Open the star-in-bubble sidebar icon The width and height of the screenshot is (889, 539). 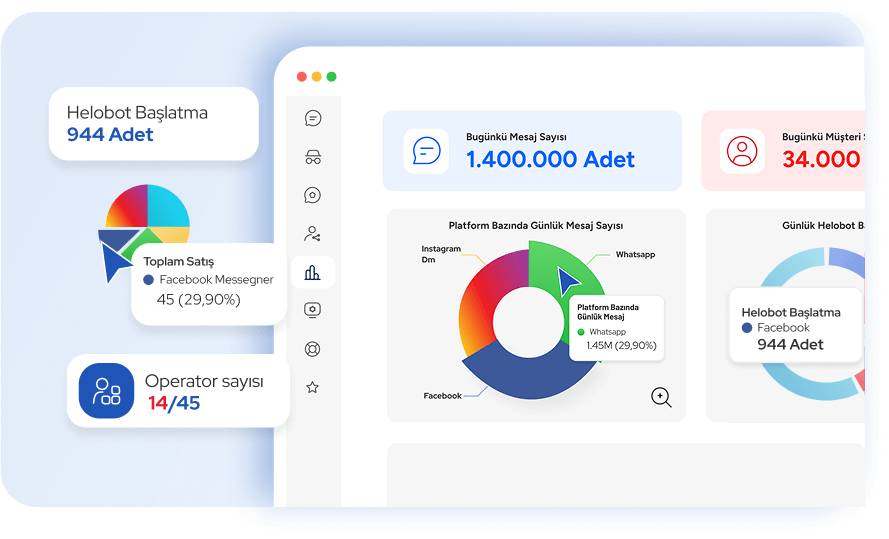pos(313,195)
